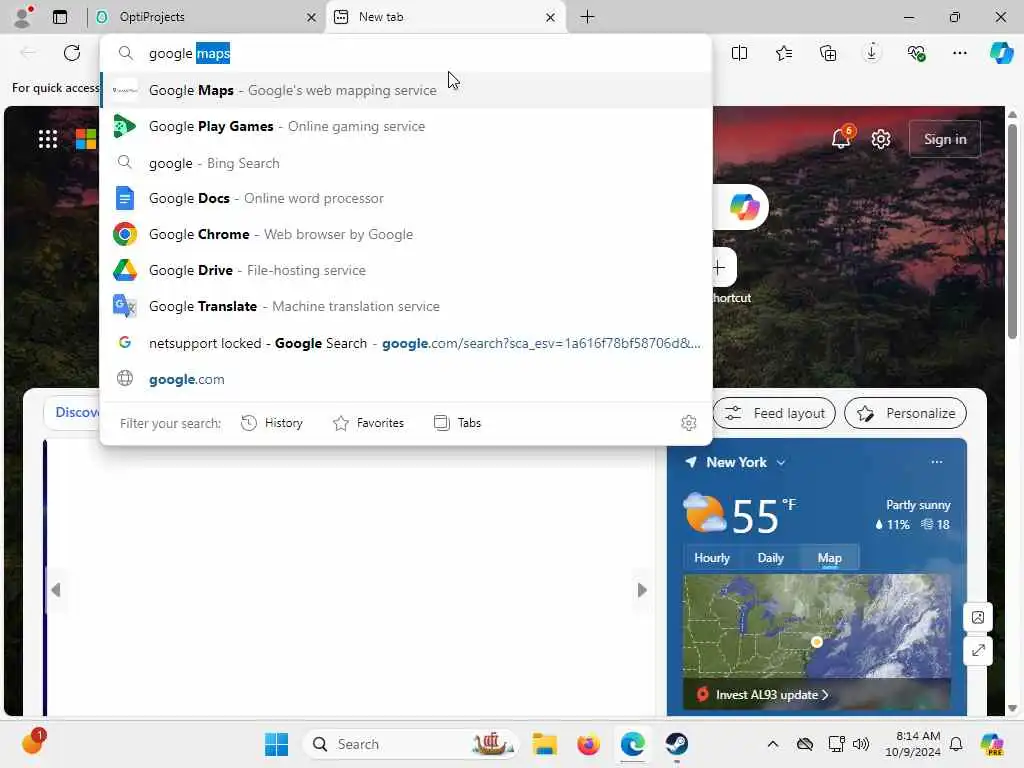Viewport: 1024px width, 768px height.
Task: Show hidden system tray icons chevron
Action: point(773,744)
